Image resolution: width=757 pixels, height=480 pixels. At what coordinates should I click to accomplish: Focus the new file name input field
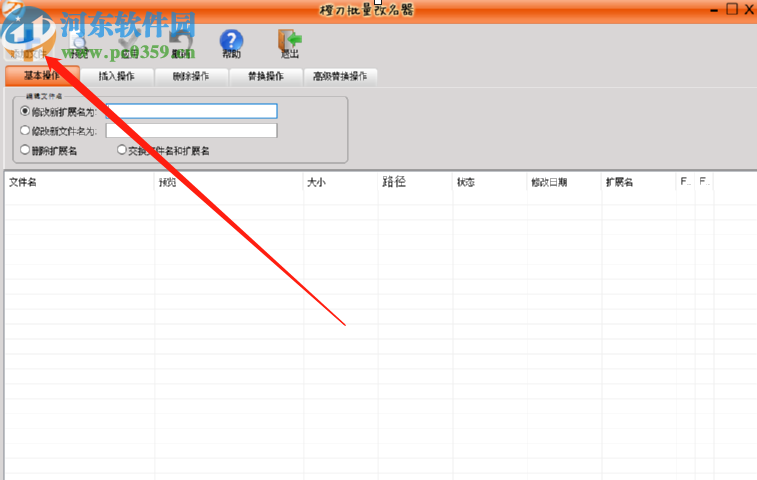pos(192,130)
